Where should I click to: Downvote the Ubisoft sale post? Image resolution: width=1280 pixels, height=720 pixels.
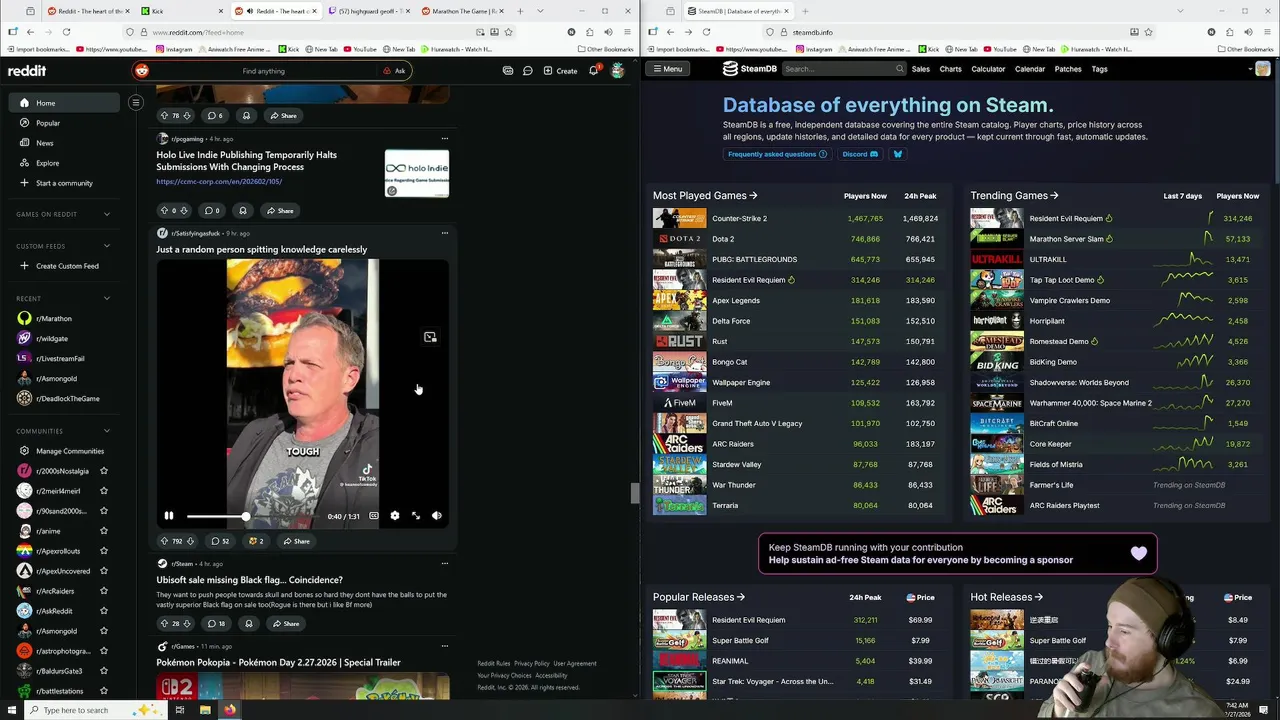tap(187, 624)
